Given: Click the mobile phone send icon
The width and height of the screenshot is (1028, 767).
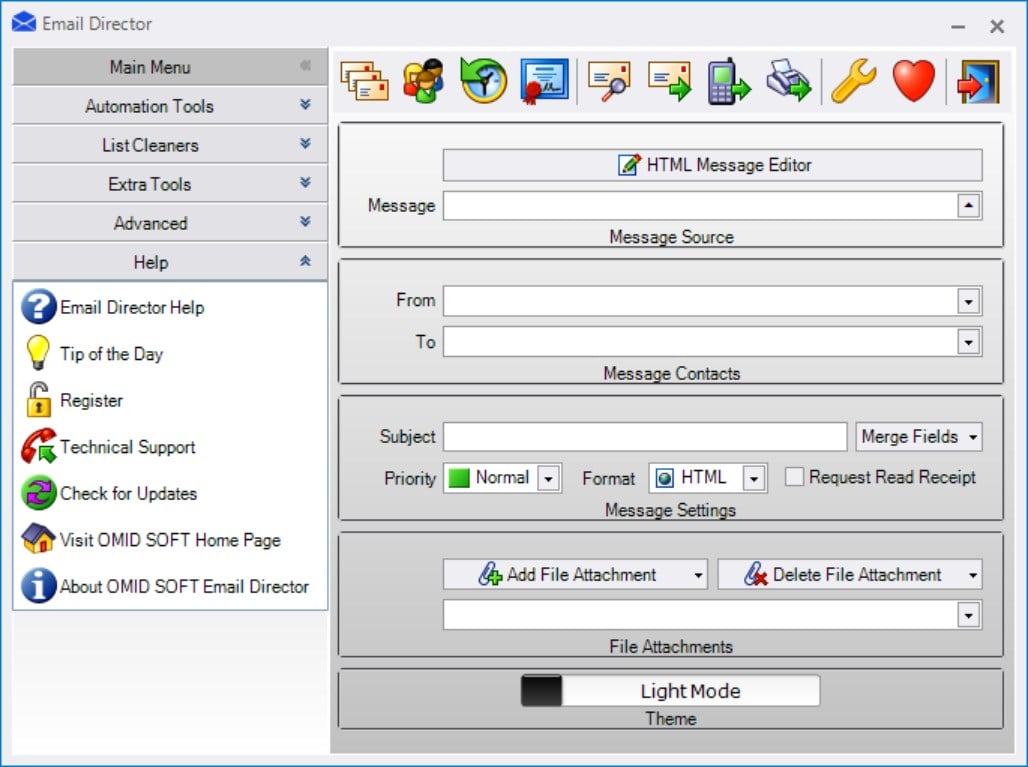Looking at the screenshot, I should pos(728,81).
